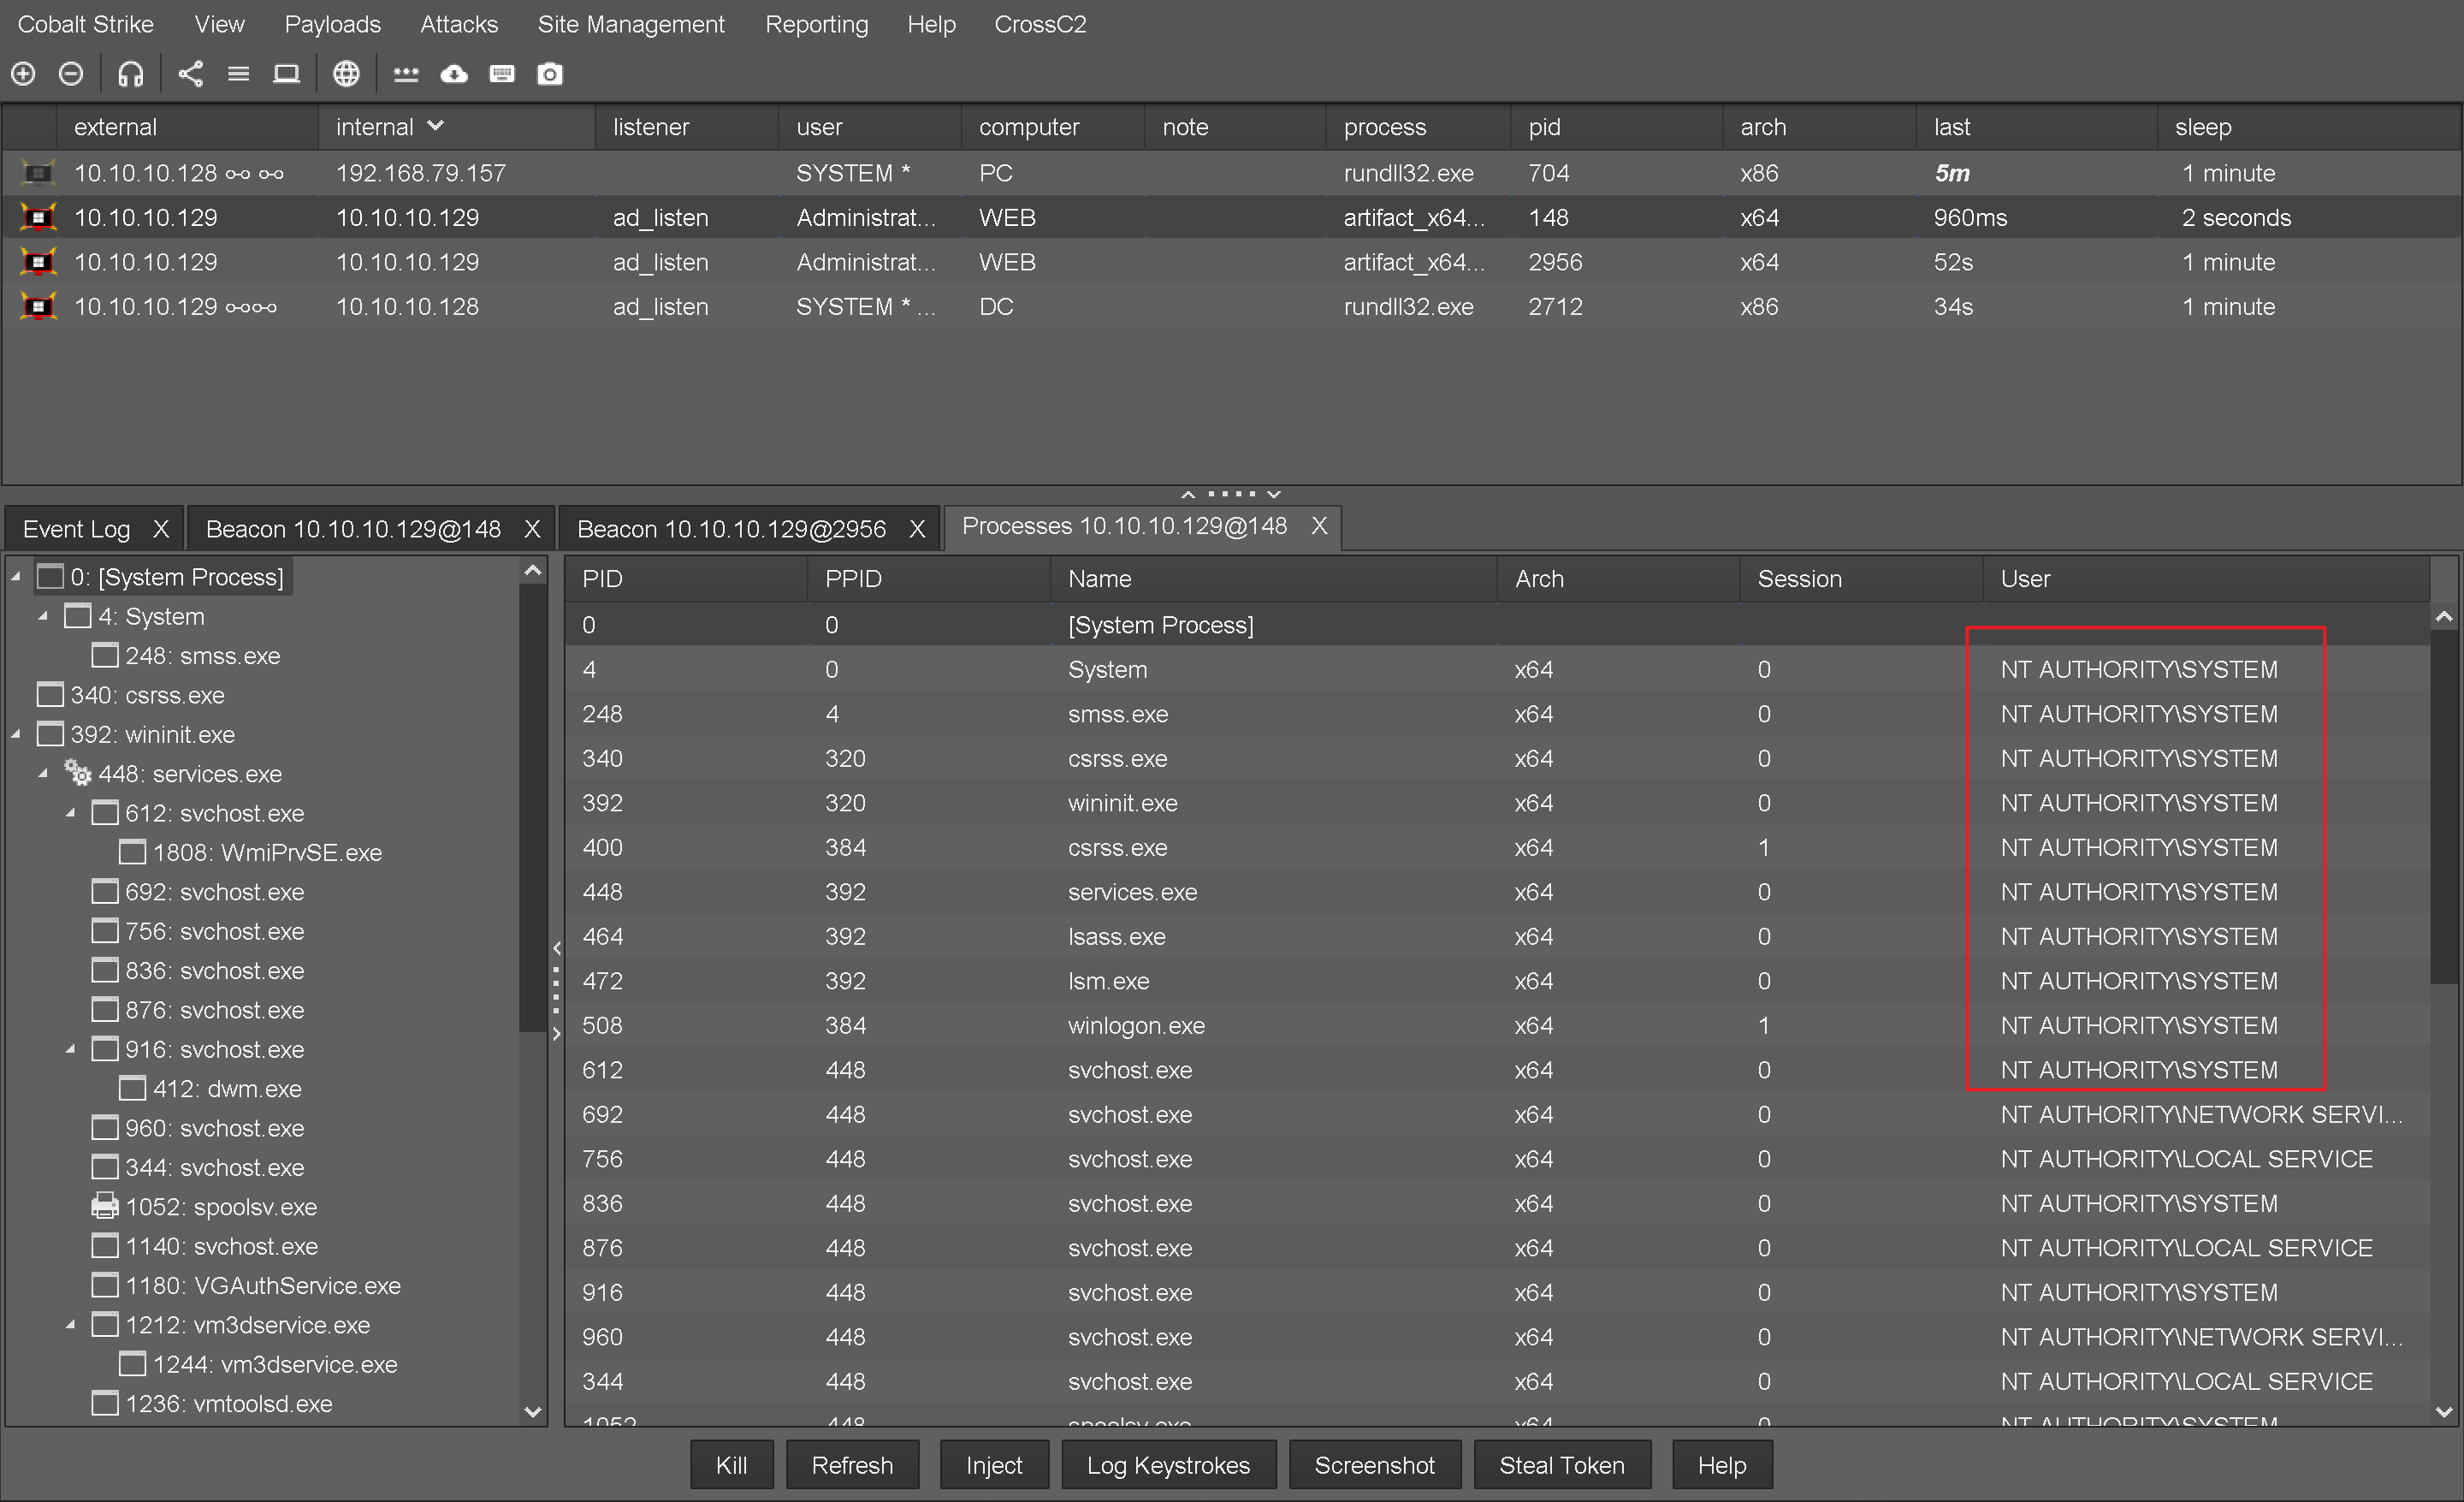Select beacon icon for pid 2956 session

pyautogui.click(x=38, y=263)
